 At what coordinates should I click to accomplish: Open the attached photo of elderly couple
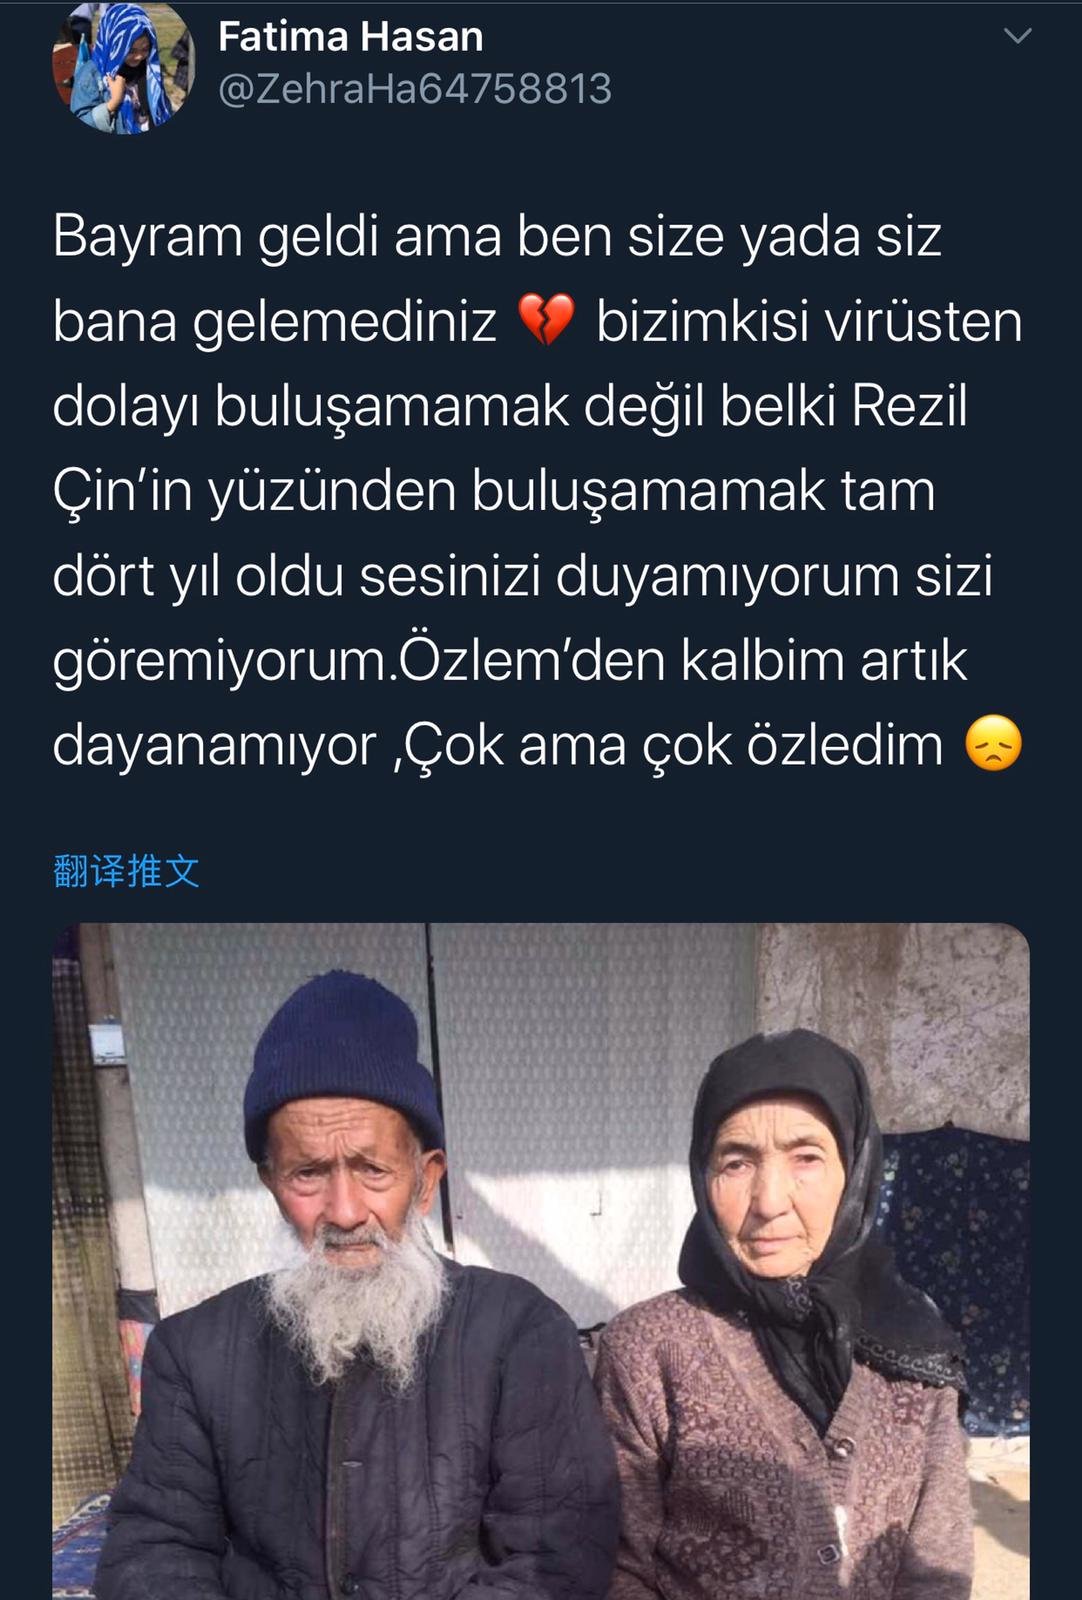541,1261
